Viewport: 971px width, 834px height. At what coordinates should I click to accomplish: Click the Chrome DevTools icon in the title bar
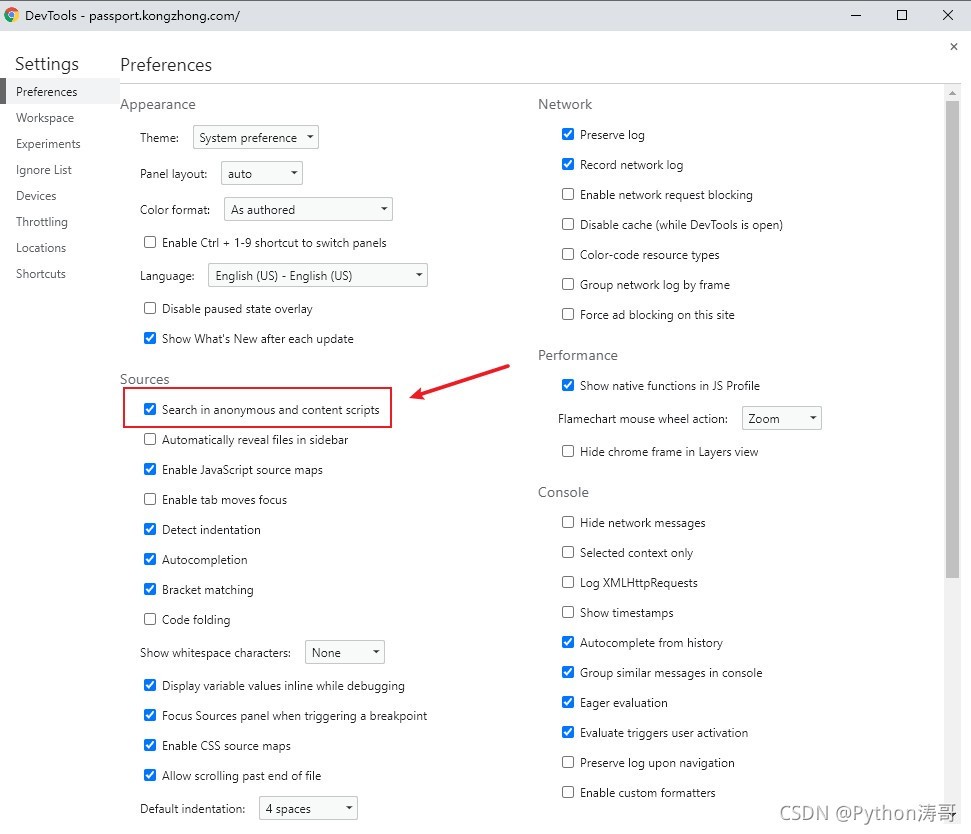12,14
